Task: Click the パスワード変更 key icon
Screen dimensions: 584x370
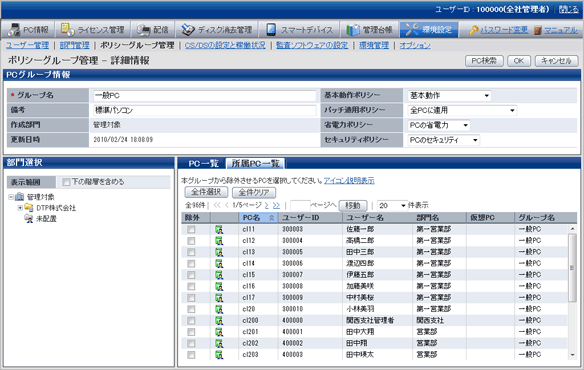Action: point(473,30)
